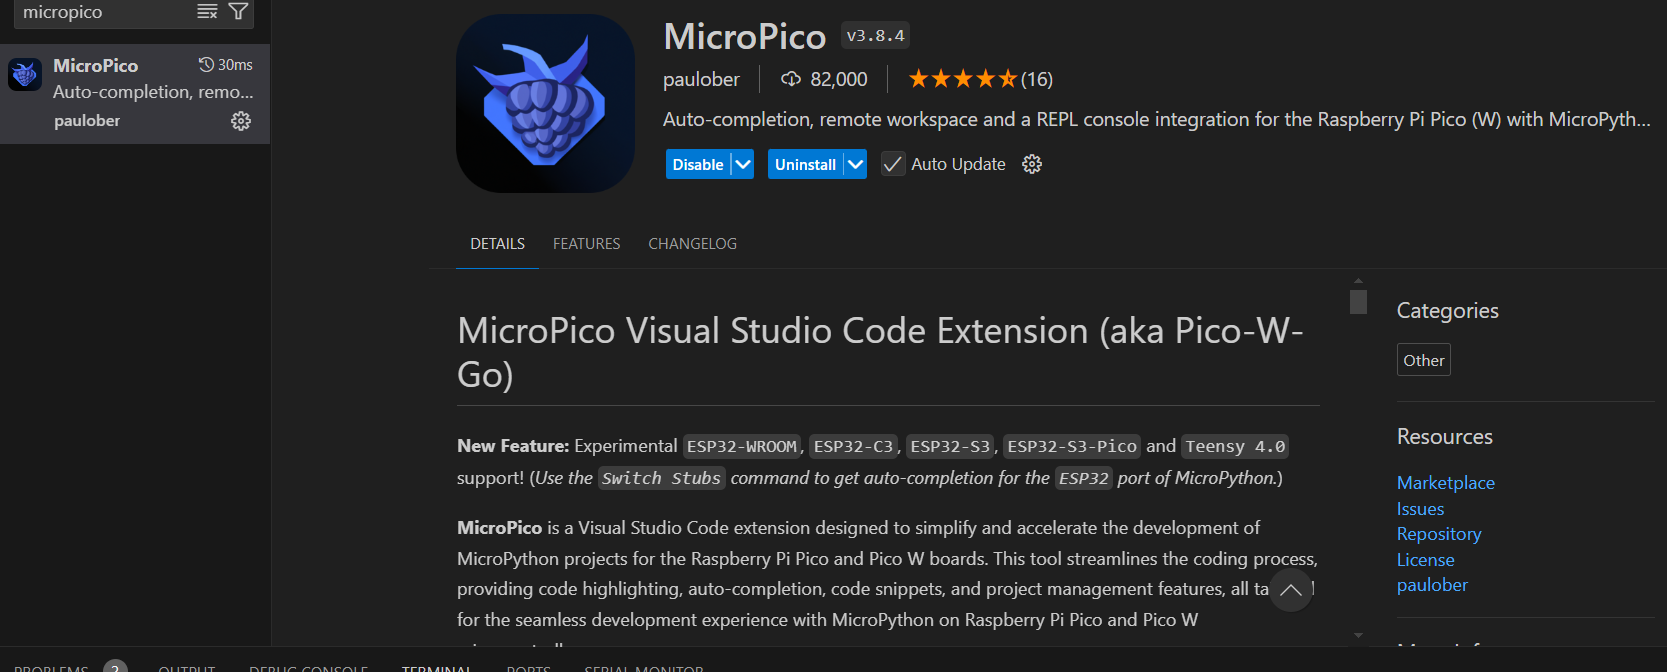
Task: Click the paulober publisher name in header
Action: 701,79
